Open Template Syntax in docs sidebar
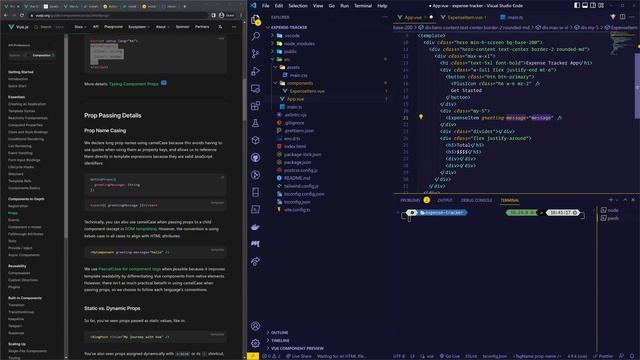This screenshot has width=640, height=360. 22,111
